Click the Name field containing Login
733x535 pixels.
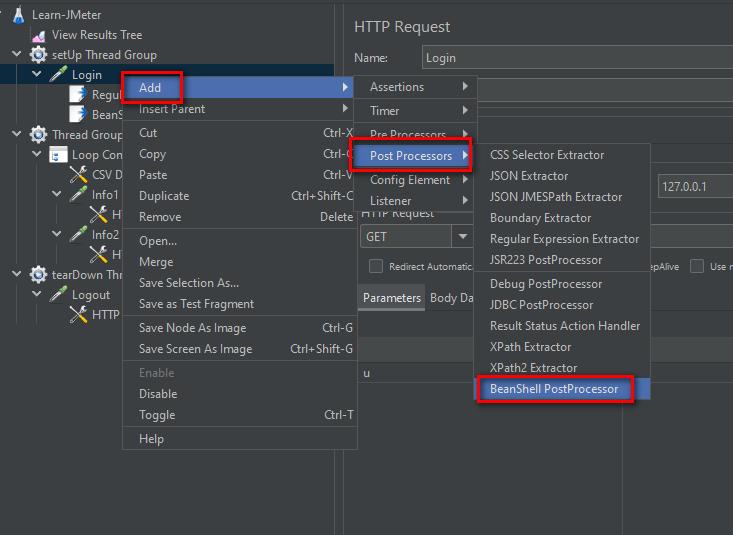[577, 58]
